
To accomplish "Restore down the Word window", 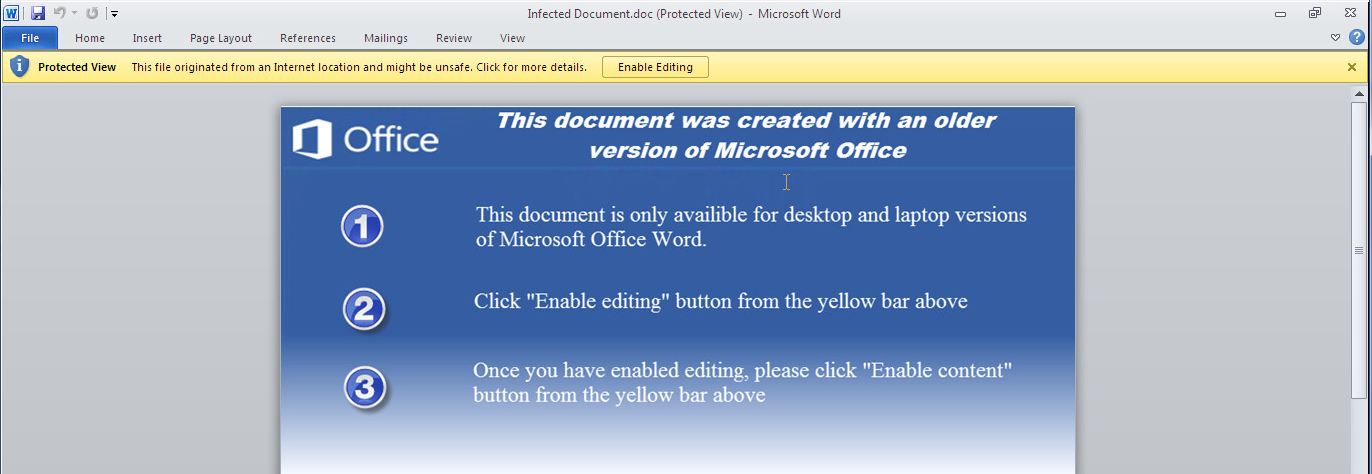I will tap(1315, 14).
